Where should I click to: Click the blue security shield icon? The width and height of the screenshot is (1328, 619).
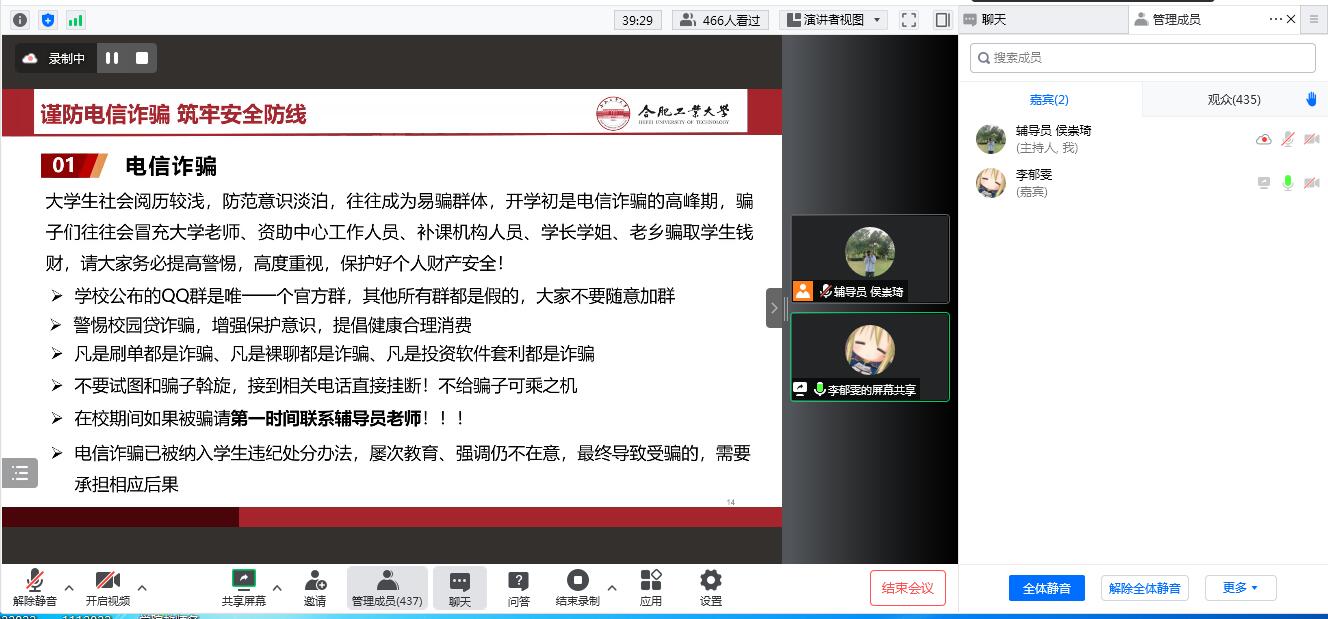point(48,20)
